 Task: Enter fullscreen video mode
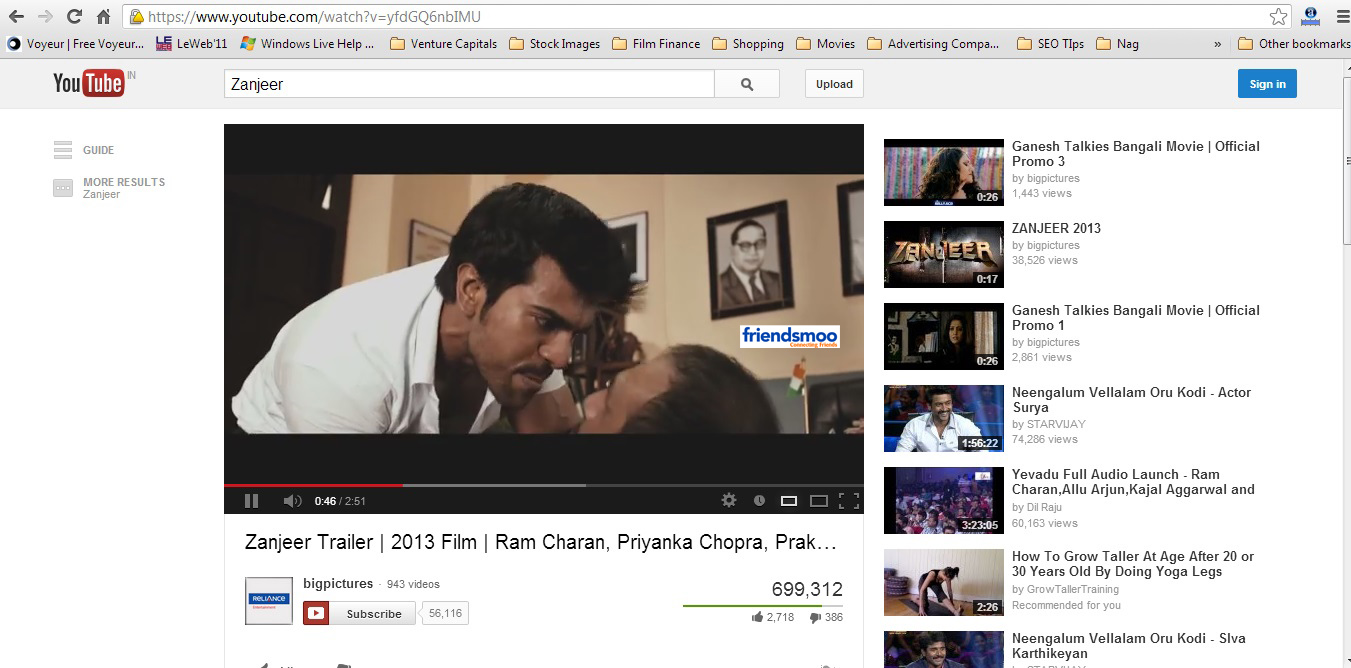pyautogui.click(x=849, y=501)
